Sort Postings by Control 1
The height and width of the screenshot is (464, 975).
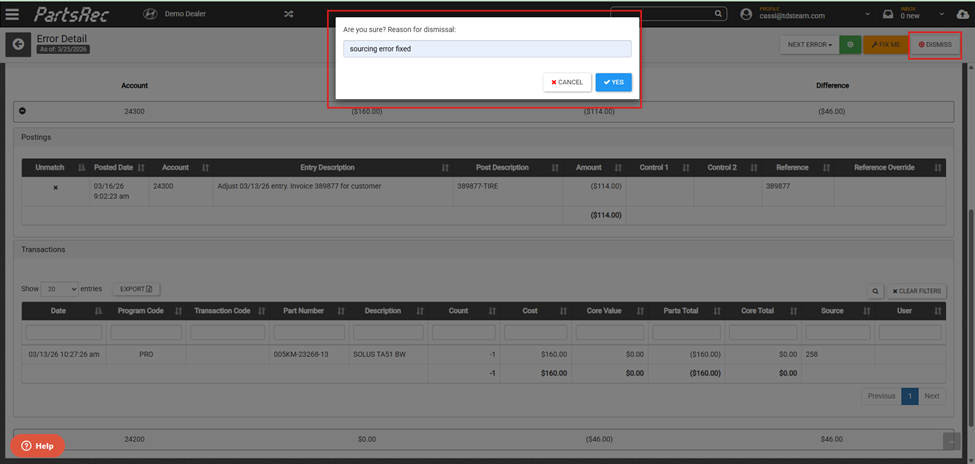660,167
